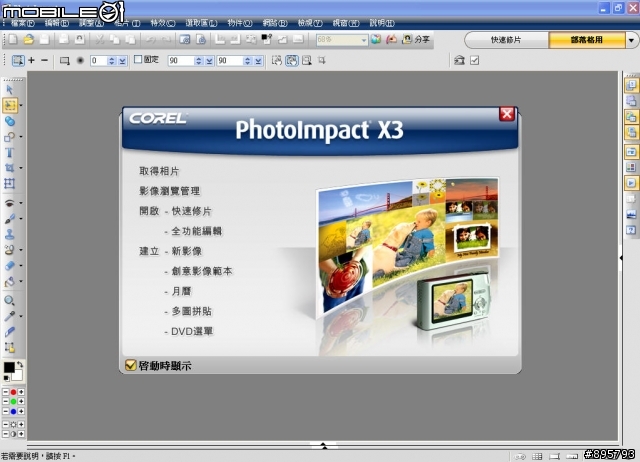This screenshot has width=640, height=462.
Task: Open the 特效 menu
Action: [x=162, y=23]
